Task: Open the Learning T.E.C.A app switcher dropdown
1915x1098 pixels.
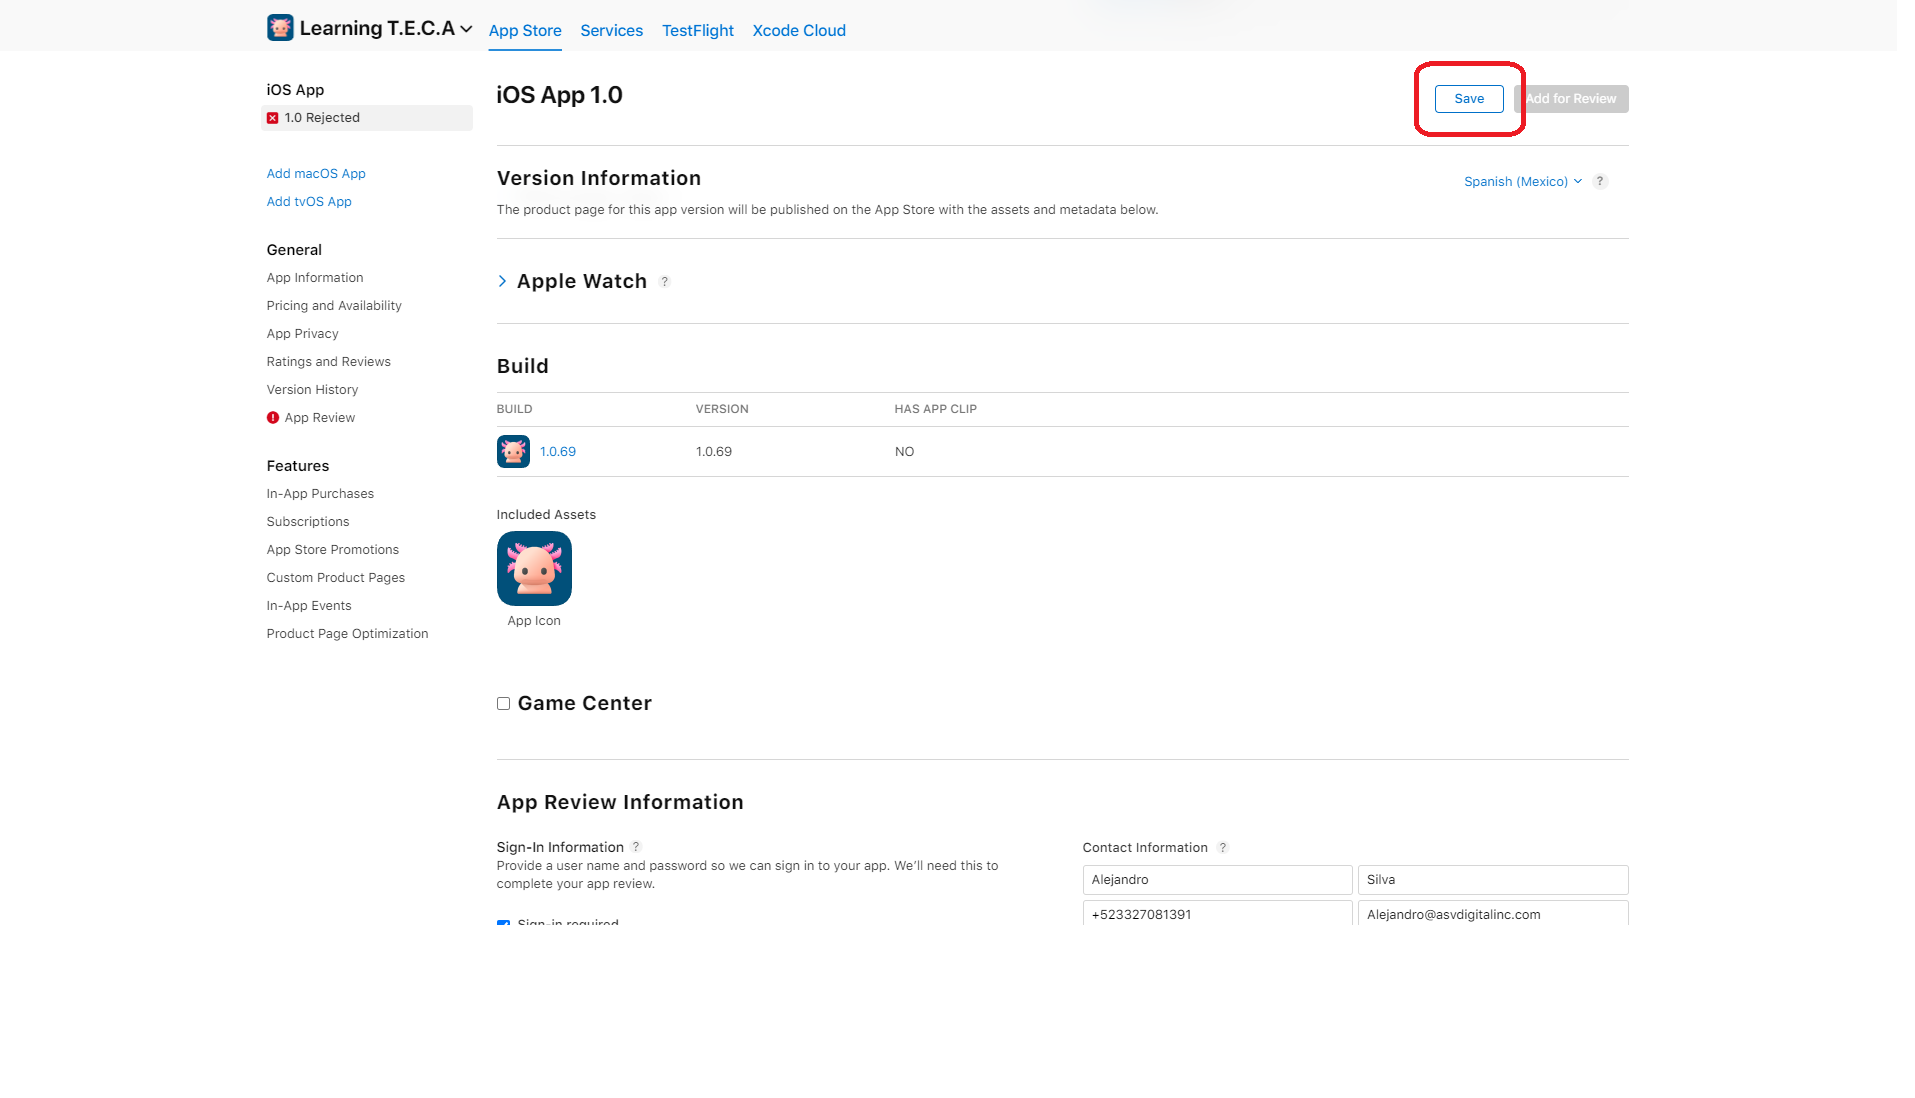Action: (466, 29)
